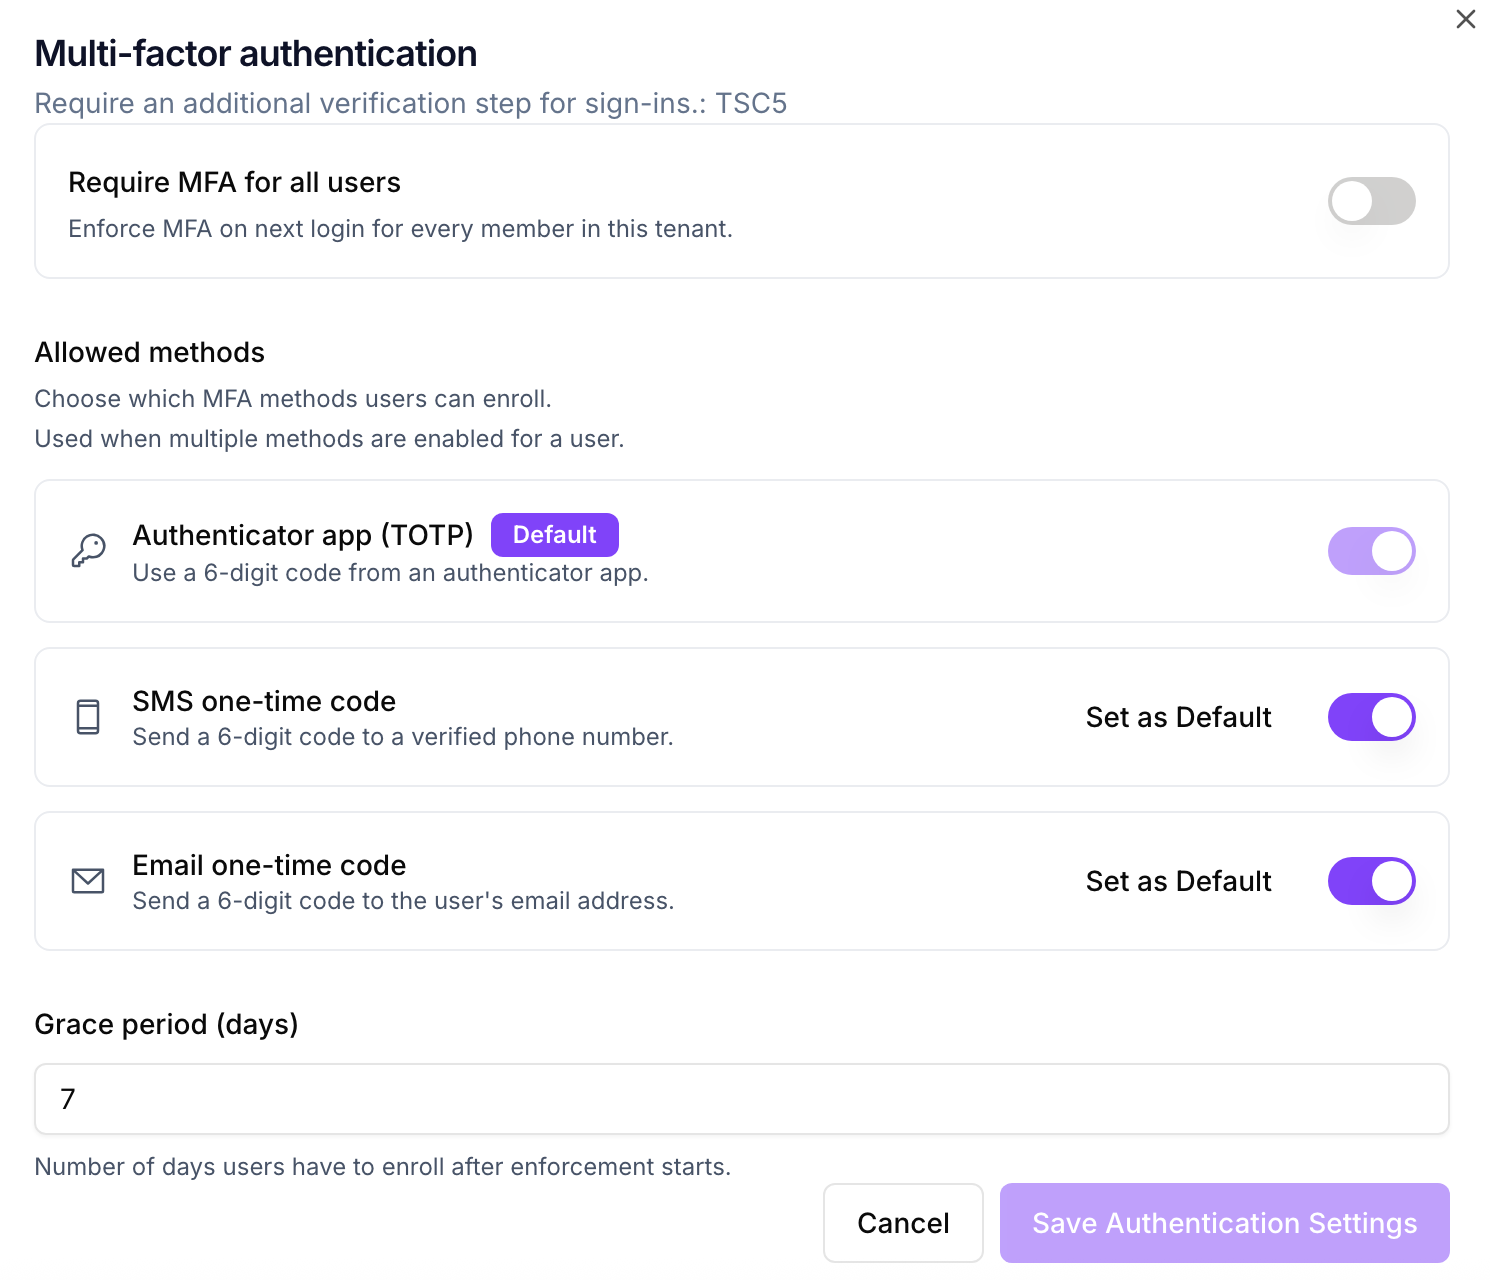This screenshot has width=1490, height=1280.
Task: Set SMS one-time code as default
Action: tap(1178, 717)
